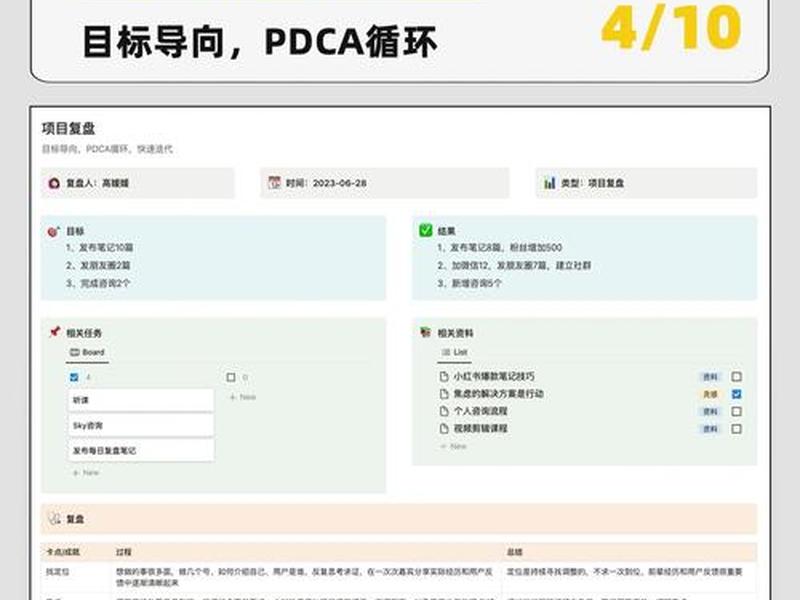Image resolution: width=800 pixels, height=600 pixels.
Task: Click result line 1 about 发布笔记8篇
Action: tap(499, 247)
